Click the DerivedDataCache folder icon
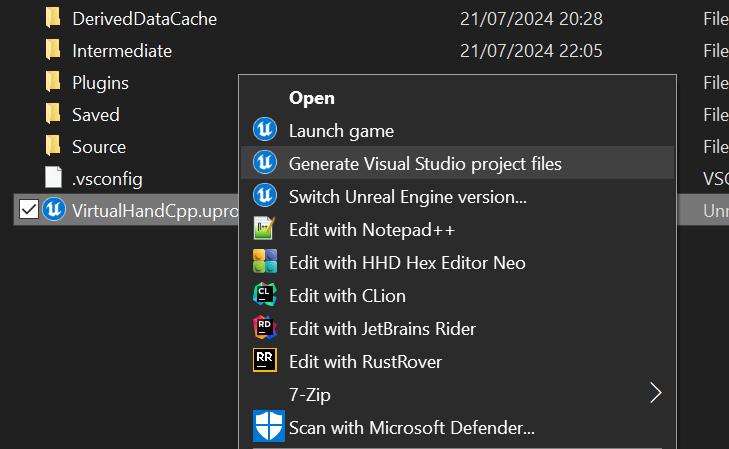This screenshot has width=729, height=449. click(x=53, y=18)
